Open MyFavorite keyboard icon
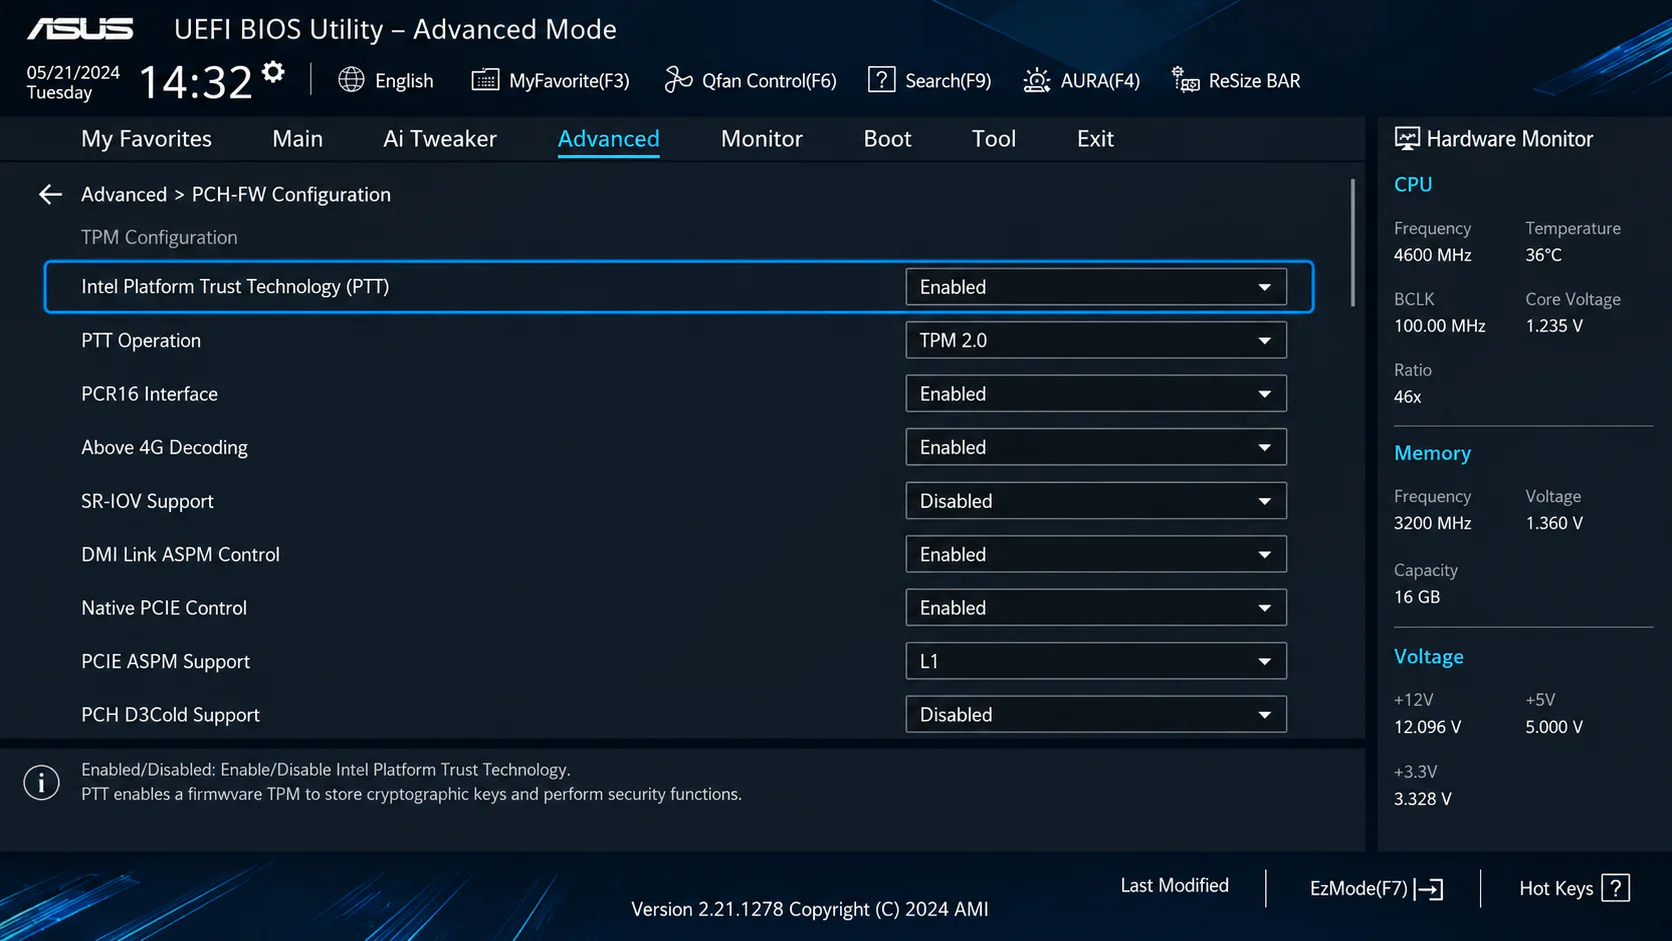This screenshot has width=1672, height=941. coord(485,80)
